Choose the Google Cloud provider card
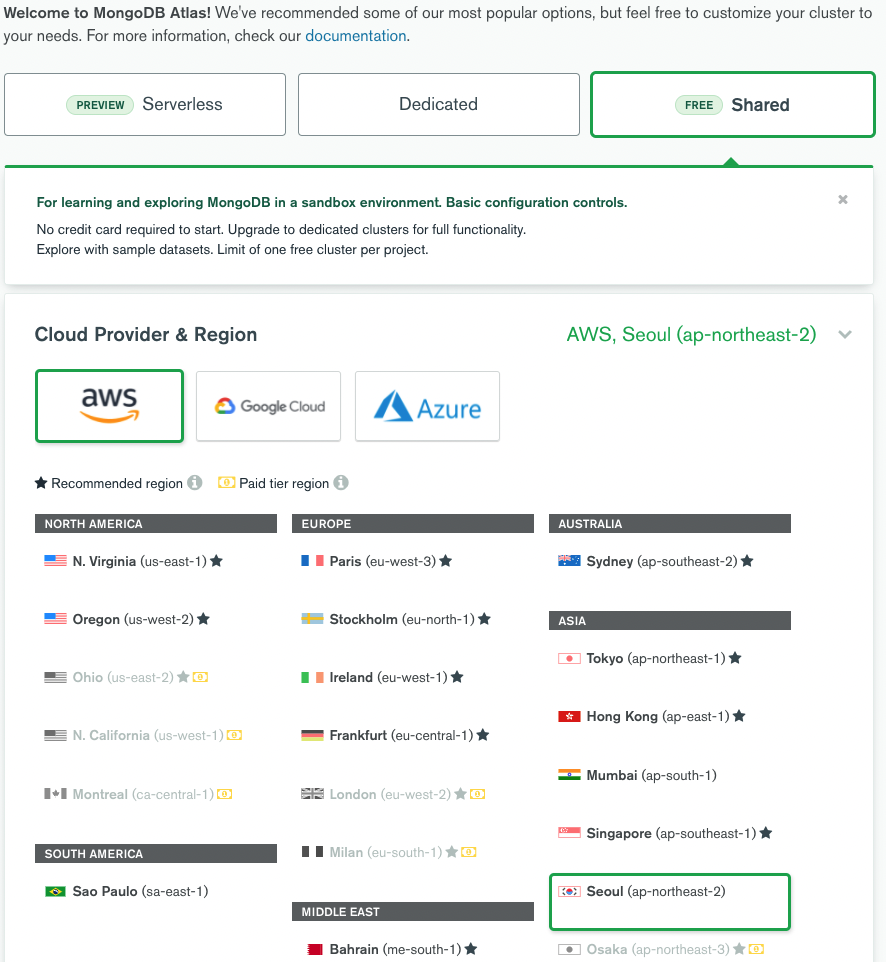 click(268, 406)
